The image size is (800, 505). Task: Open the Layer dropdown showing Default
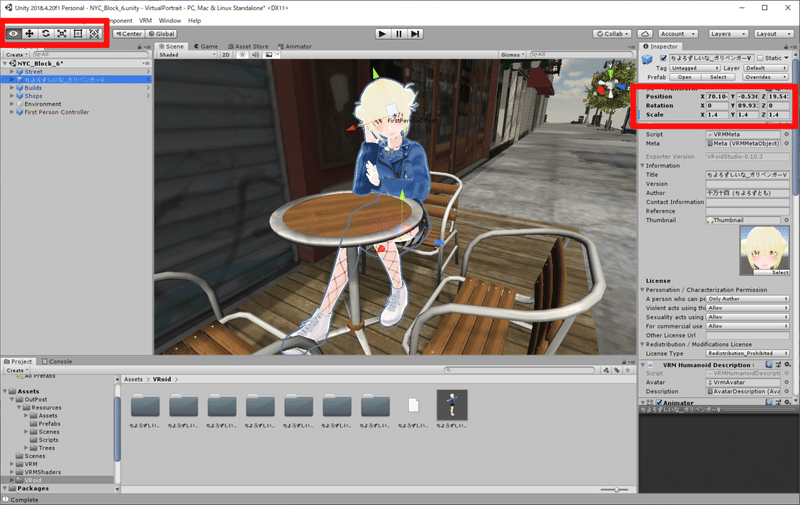click(x=765, y=68)
